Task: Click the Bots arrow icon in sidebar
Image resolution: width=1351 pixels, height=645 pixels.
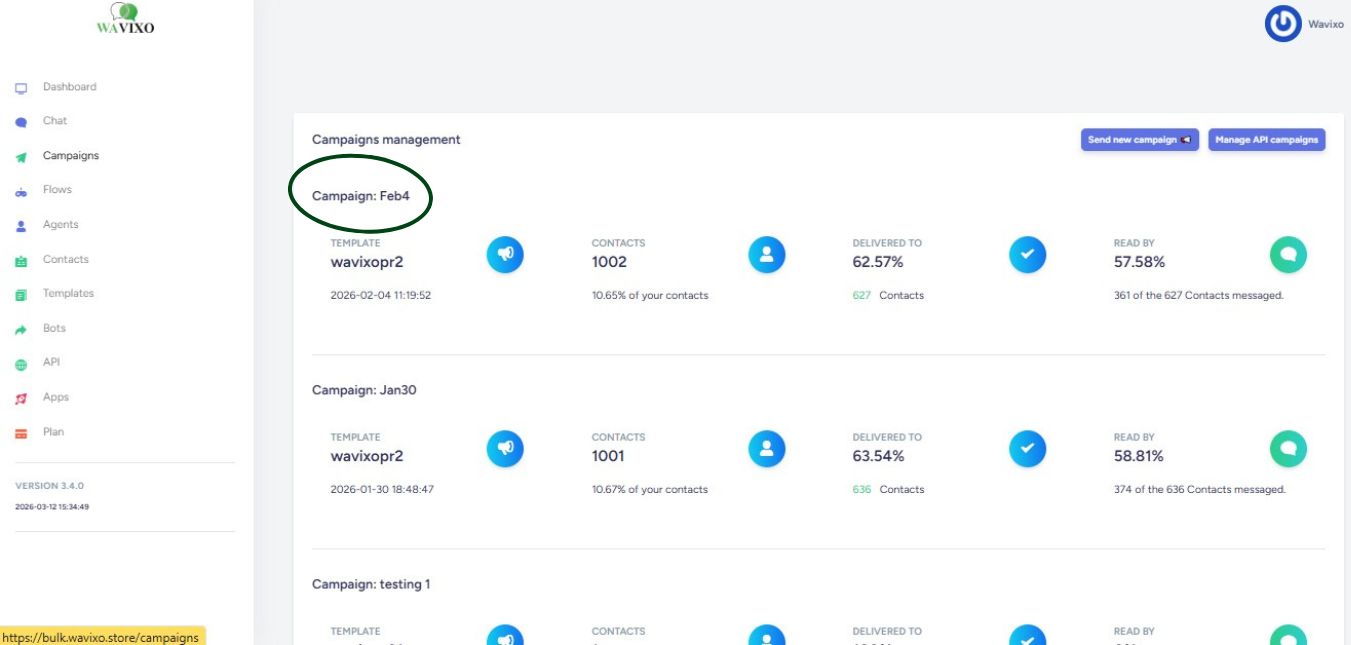Action: 21,329
